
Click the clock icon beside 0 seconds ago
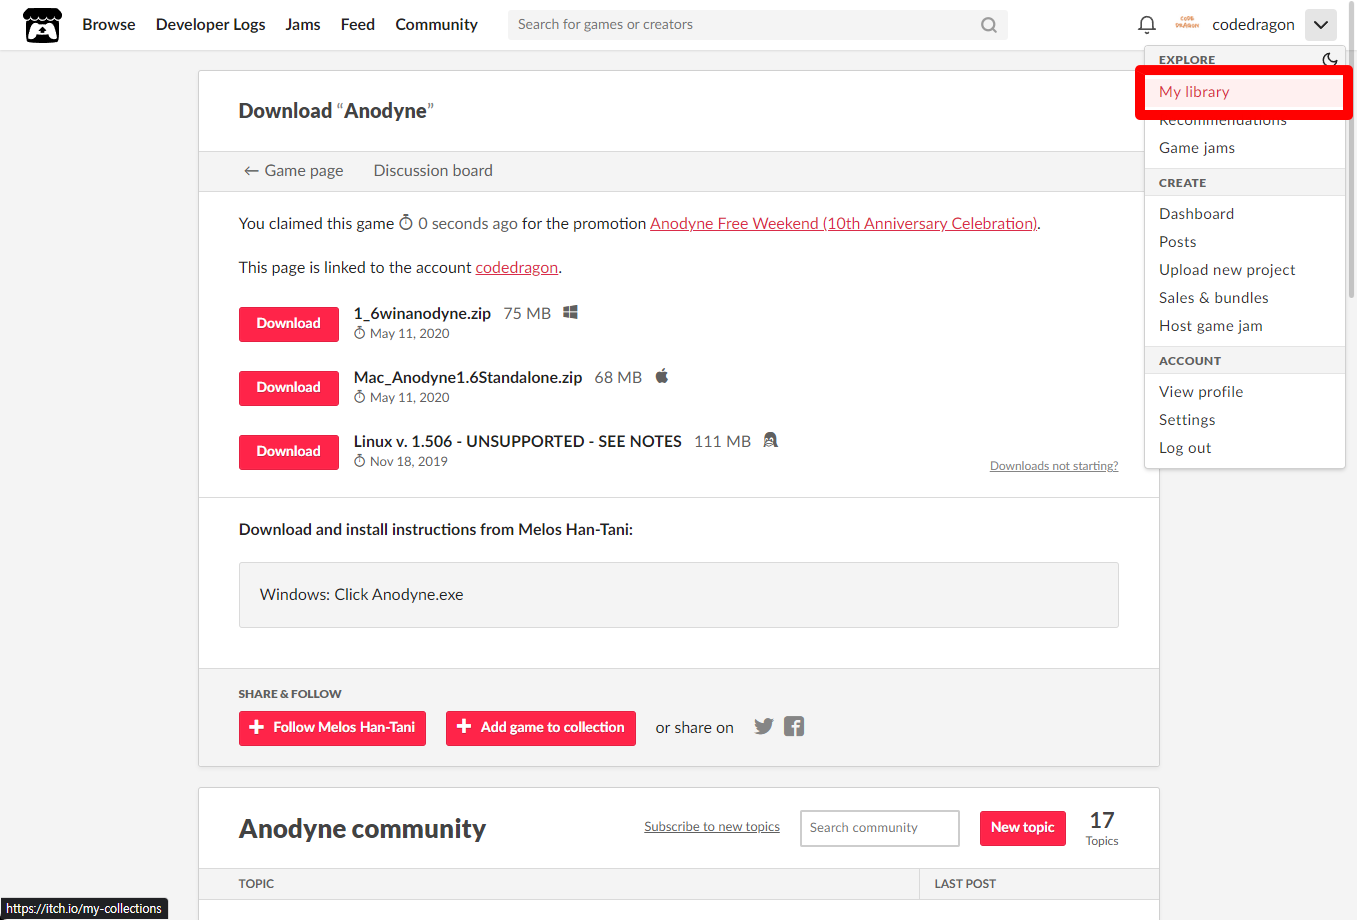coord(406,223)
